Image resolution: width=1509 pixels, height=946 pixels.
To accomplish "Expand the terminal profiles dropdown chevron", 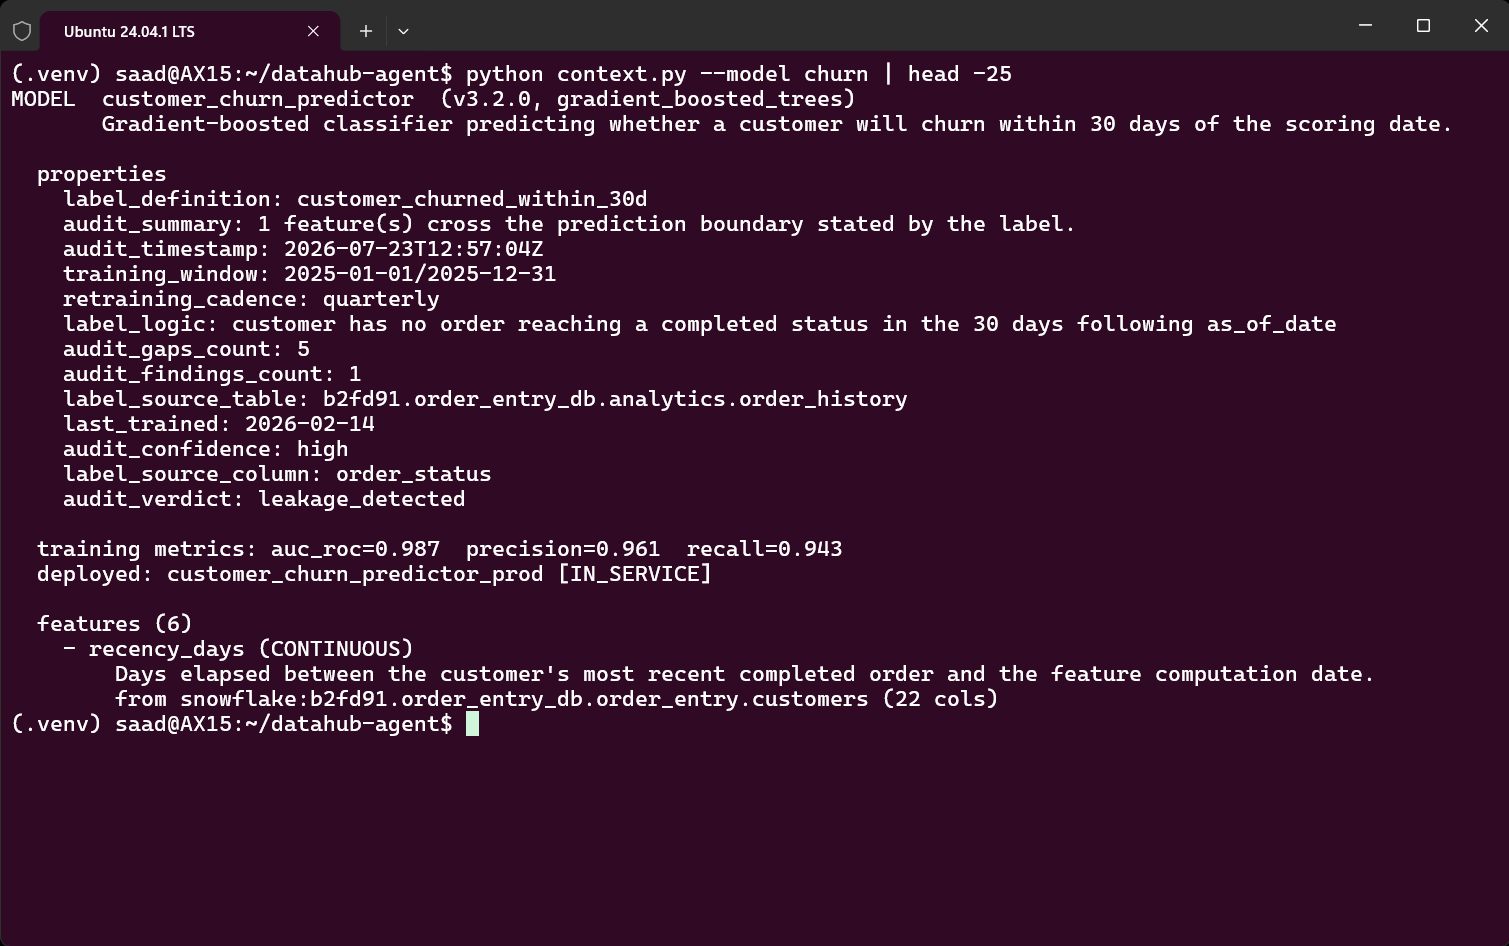I will tap(403, 31).
